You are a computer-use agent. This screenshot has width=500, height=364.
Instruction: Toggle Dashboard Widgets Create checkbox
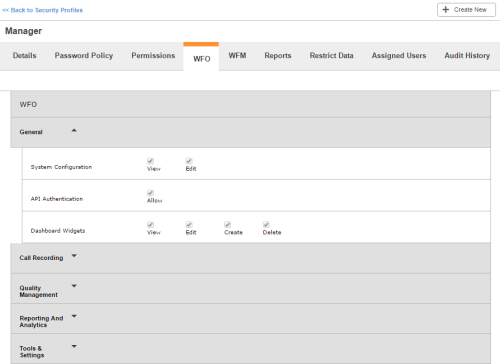click(228, 225)
